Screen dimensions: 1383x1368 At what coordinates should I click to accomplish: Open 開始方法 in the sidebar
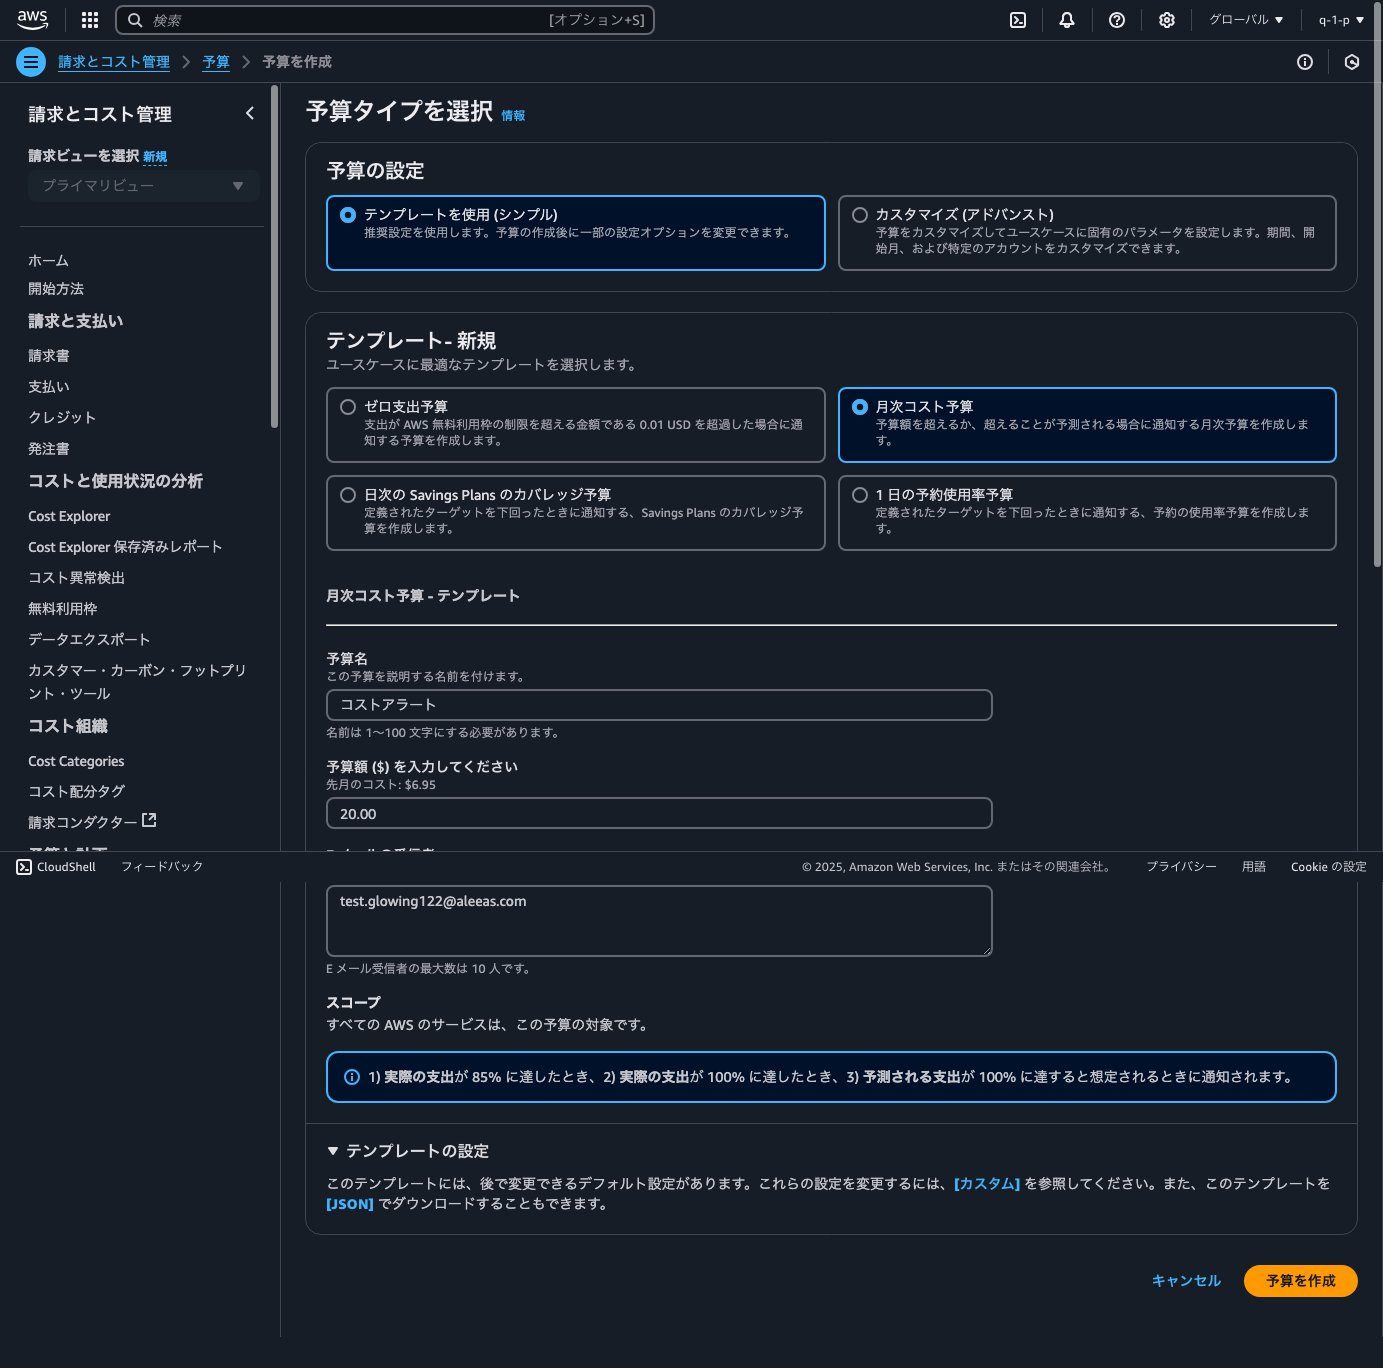[56, 288]
